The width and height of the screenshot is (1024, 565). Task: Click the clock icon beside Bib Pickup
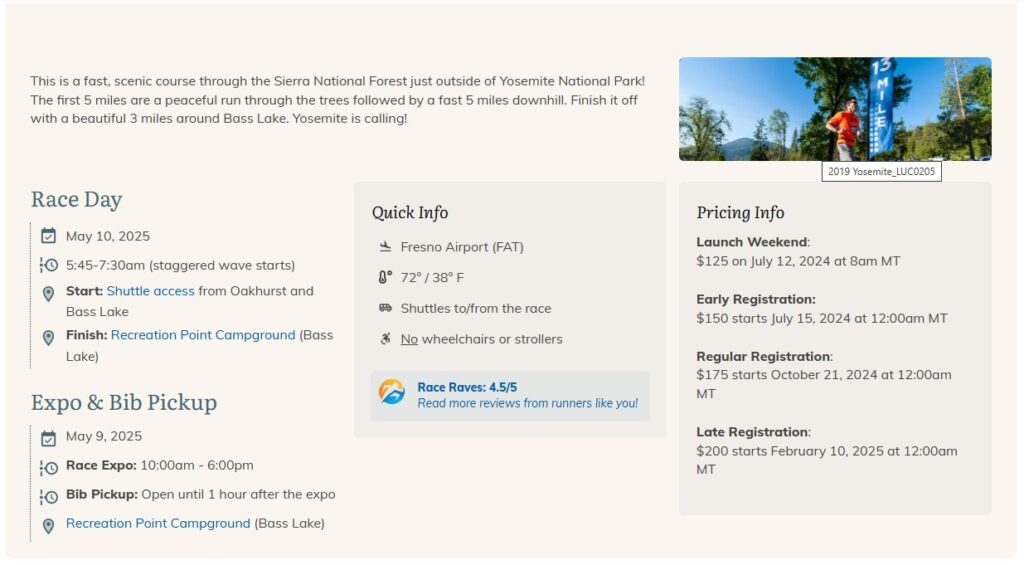tap(48, 497)
